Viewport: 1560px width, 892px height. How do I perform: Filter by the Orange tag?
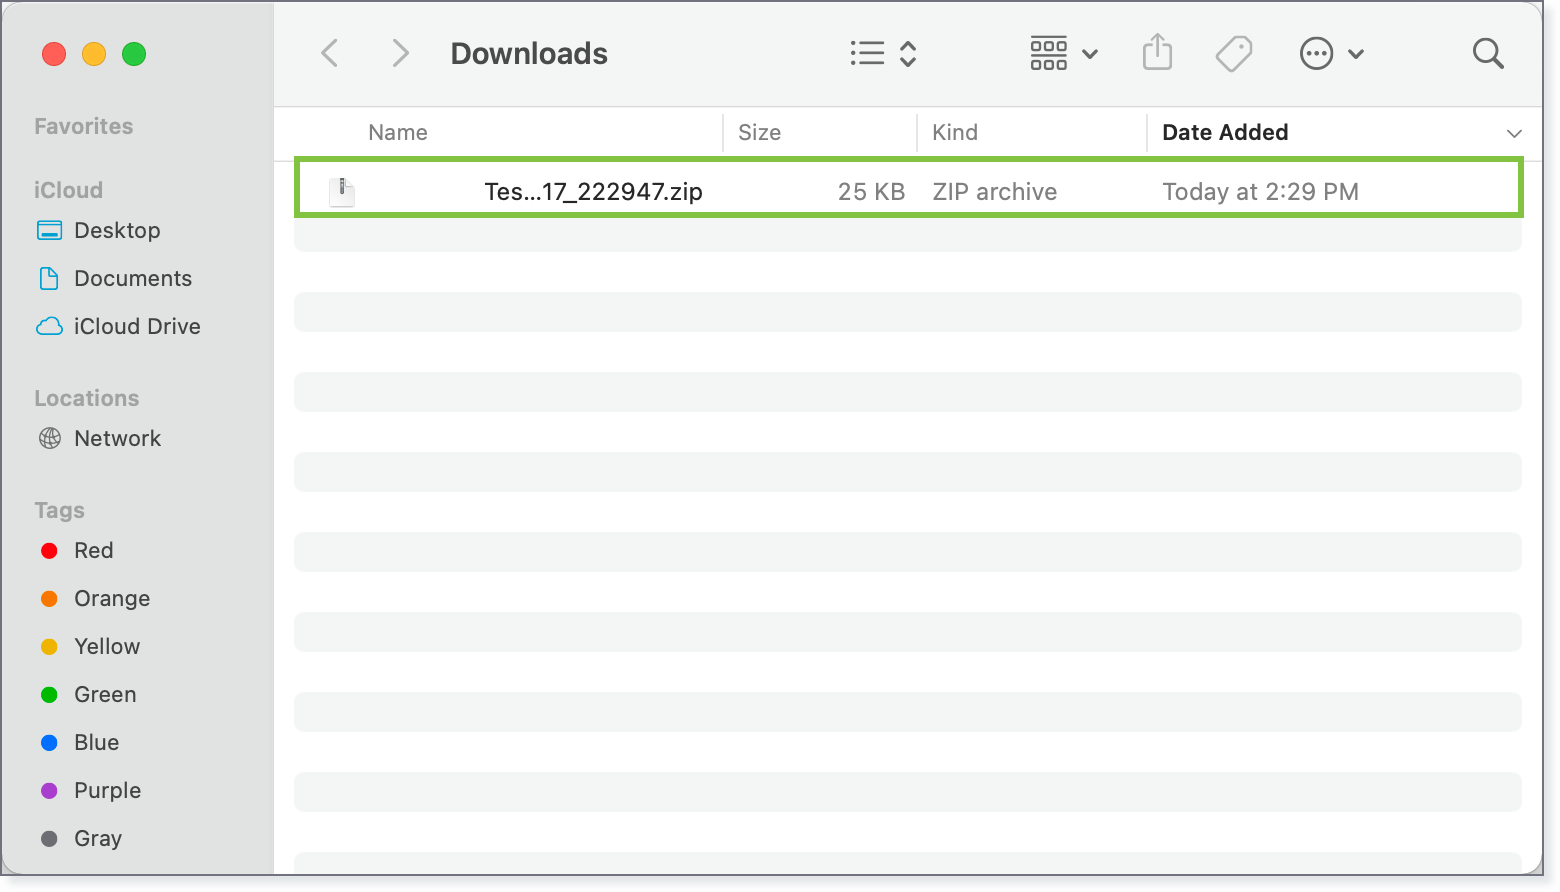point(95,598)
